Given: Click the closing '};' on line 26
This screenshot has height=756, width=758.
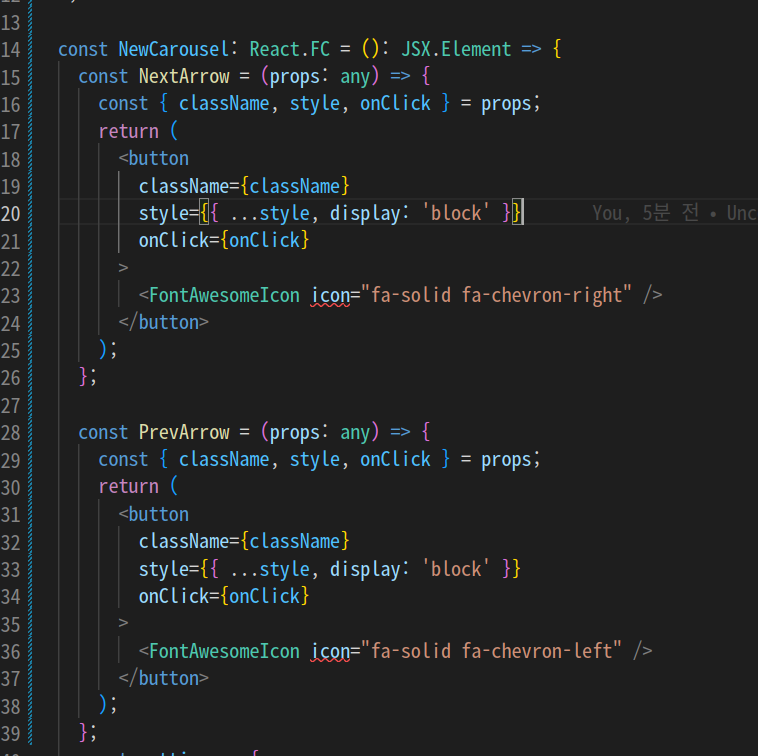Looking at the screenshot, I should [88, 377].
